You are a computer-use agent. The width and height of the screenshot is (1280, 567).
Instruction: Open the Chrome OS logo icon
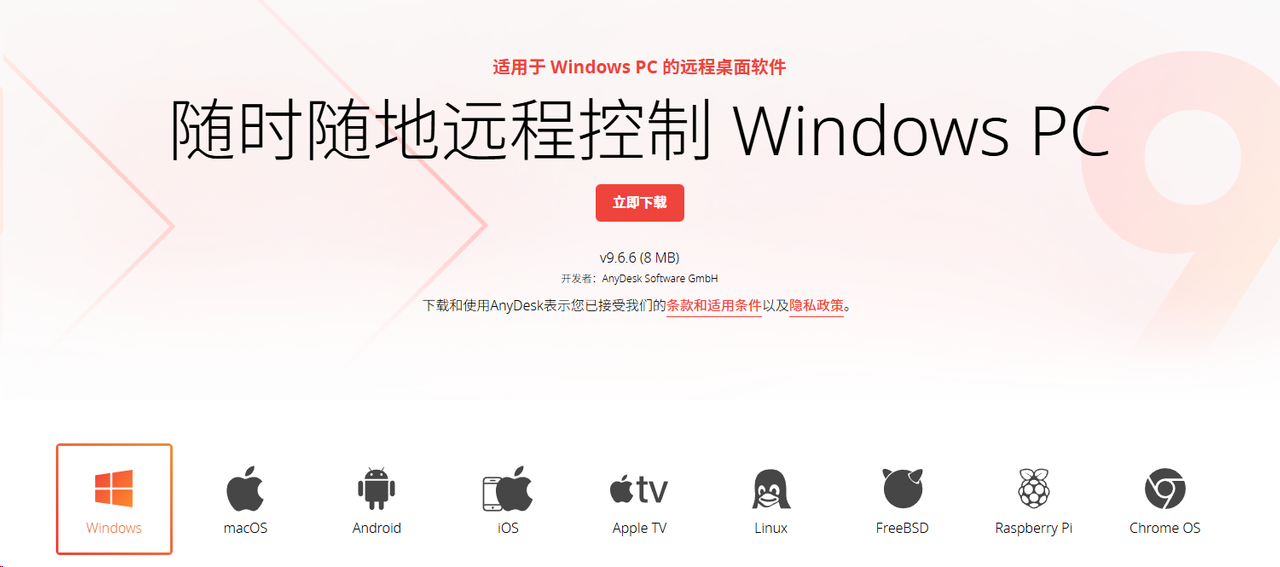click(1165, 489)
